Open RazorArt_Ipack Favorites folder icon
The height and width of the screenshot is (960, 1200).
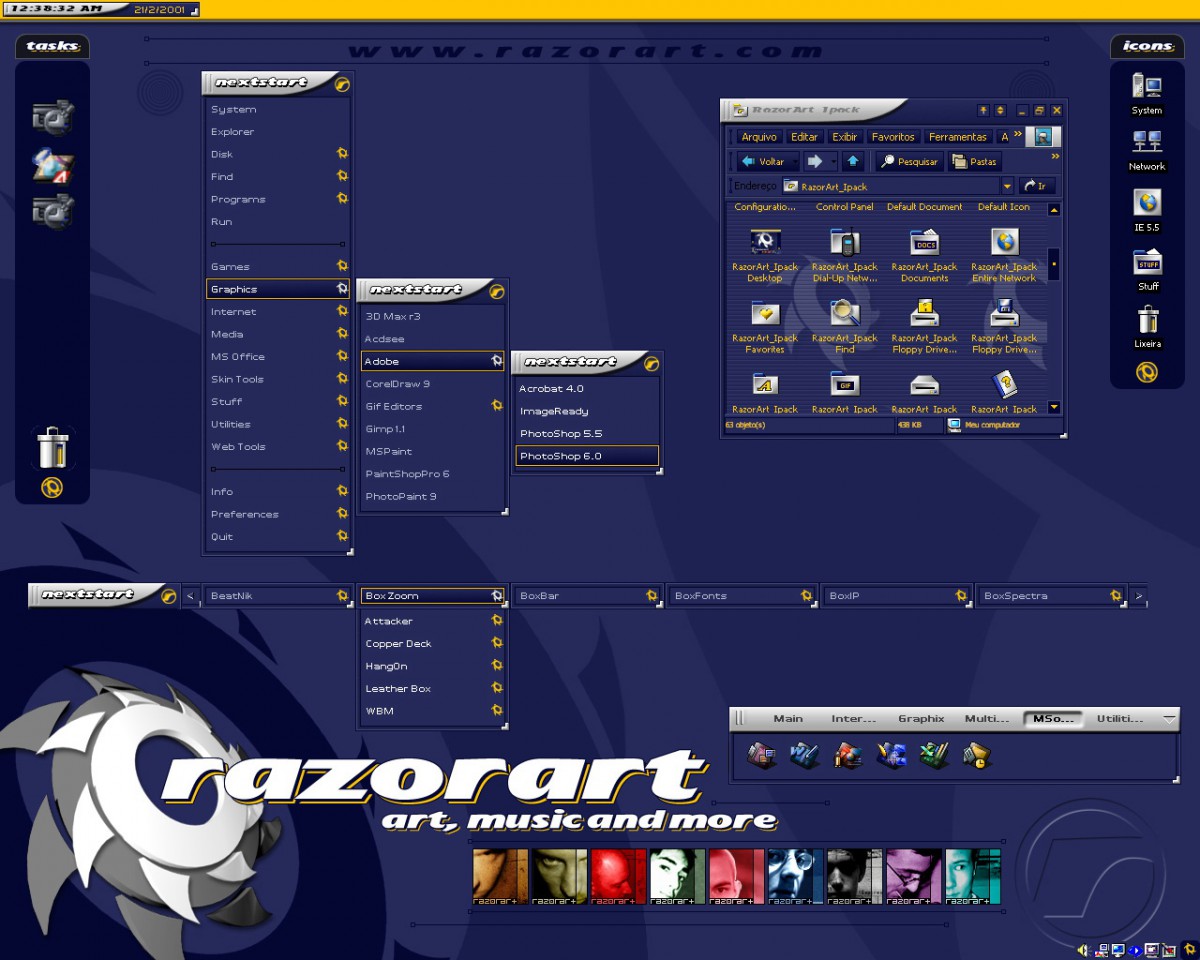[x=765, y=314]
